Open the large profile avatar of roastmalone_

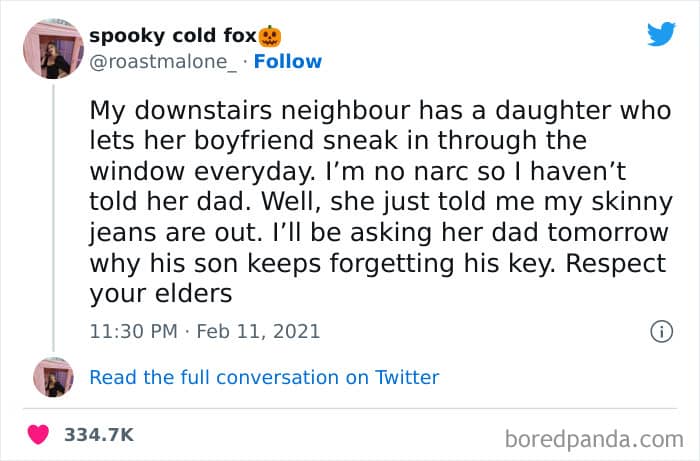[x=53, y=49]
